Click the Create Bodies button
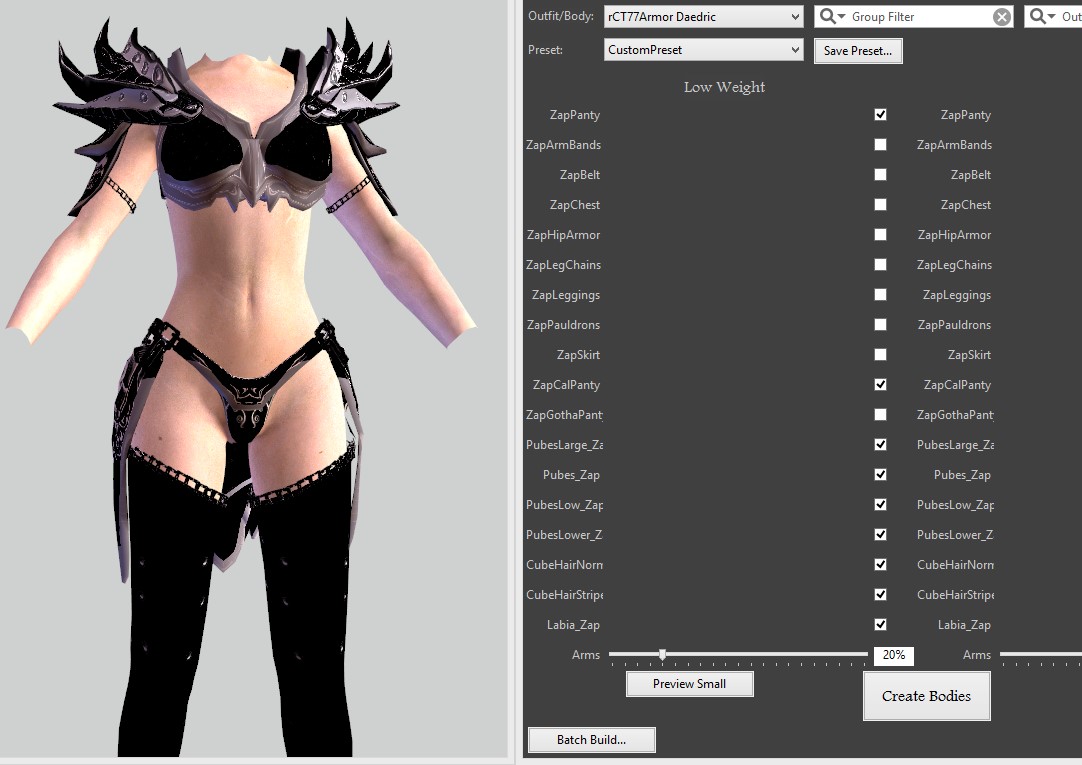 tap(927, 696)
